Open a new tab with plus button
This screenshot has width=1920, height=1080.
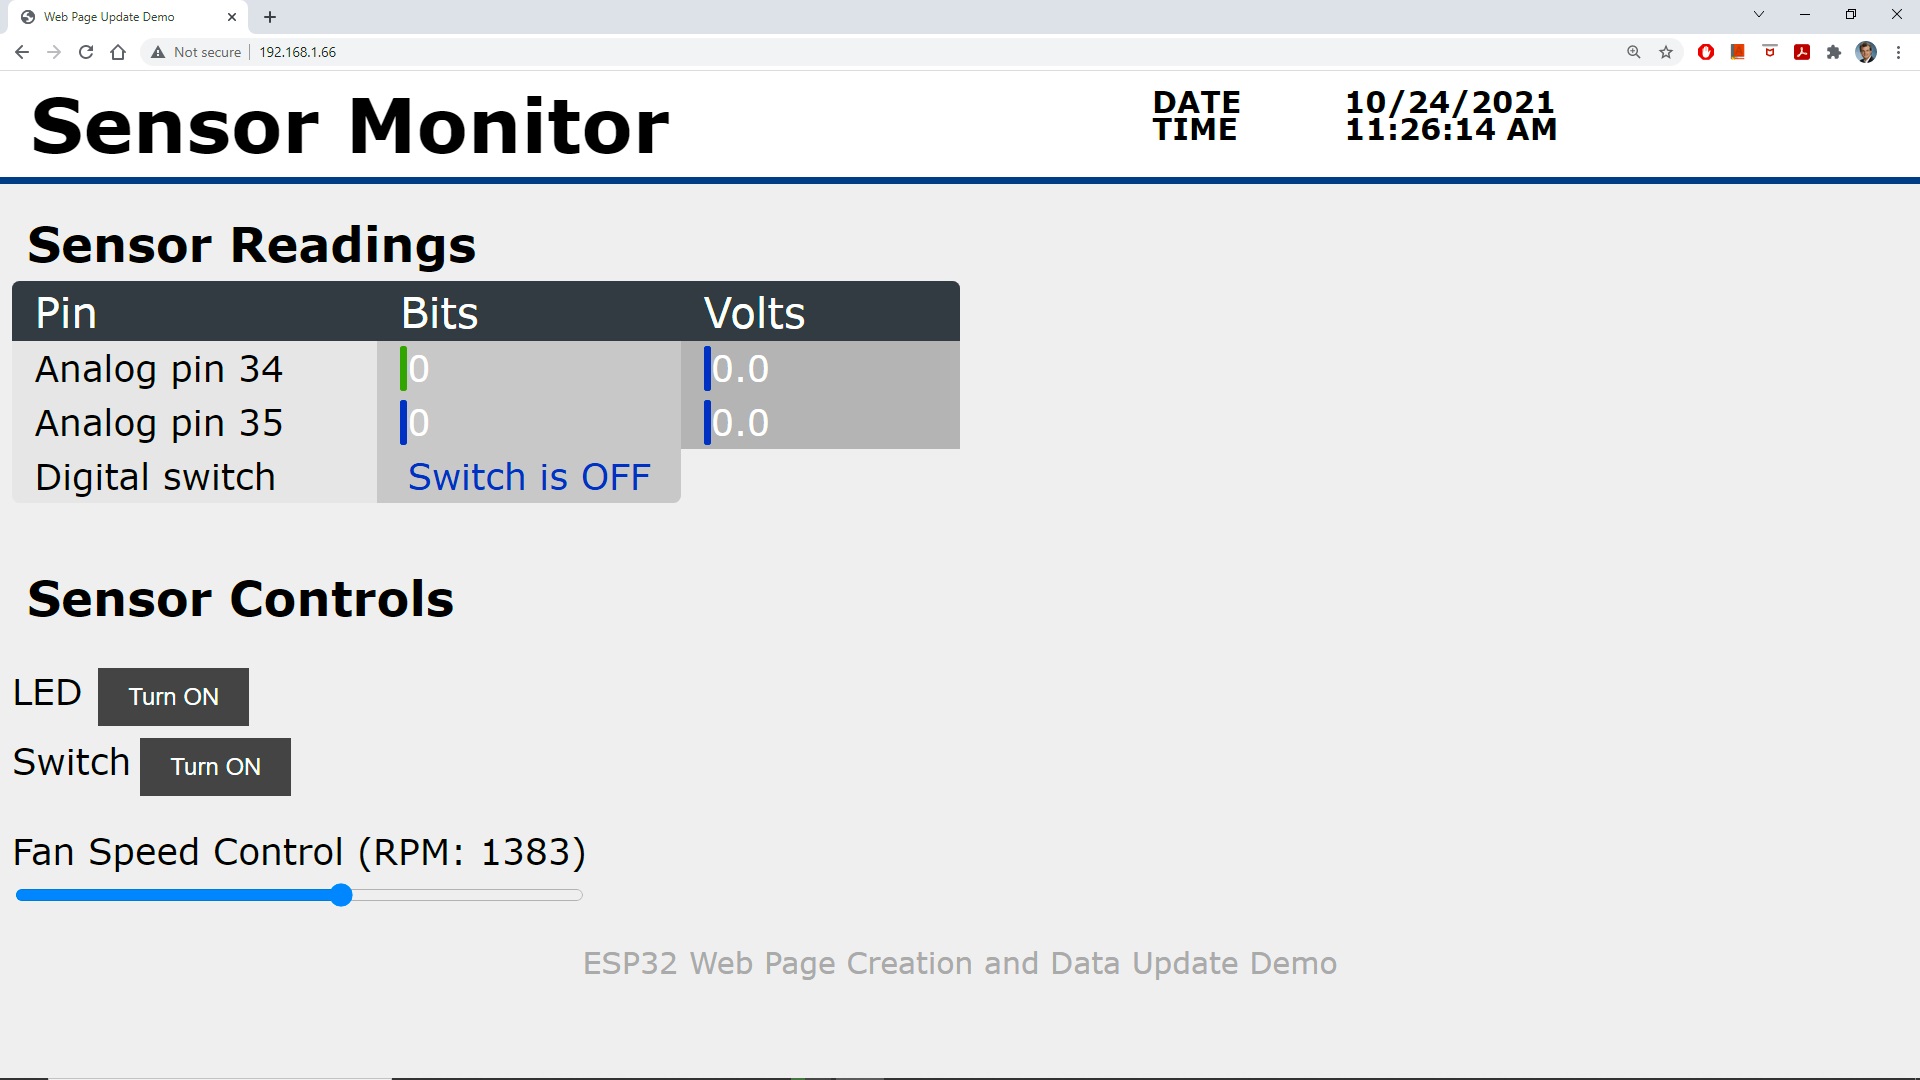270,17
